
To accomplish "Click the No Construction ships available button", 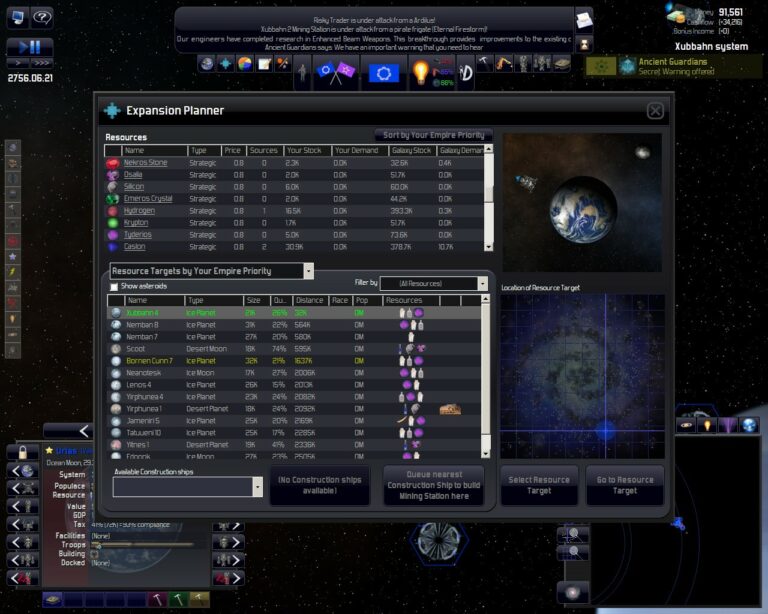I will pyautogui.click(x=320, y=485).
